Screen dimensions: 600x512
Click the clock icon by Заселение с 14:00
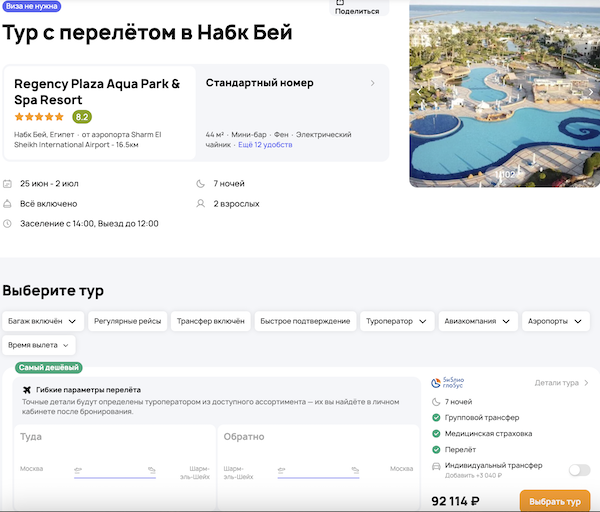8,223
